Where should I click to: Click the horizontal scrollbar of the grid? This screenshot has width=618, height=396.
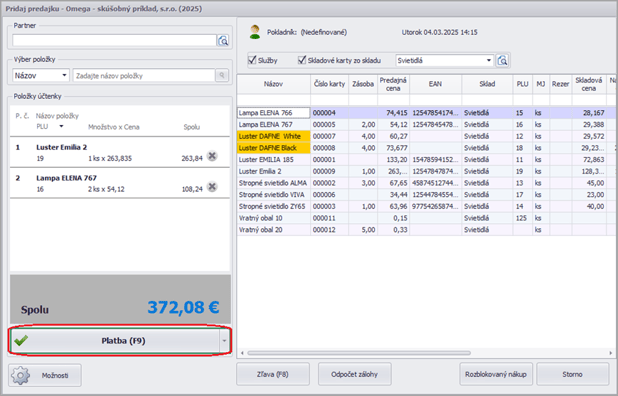(359, 353)
